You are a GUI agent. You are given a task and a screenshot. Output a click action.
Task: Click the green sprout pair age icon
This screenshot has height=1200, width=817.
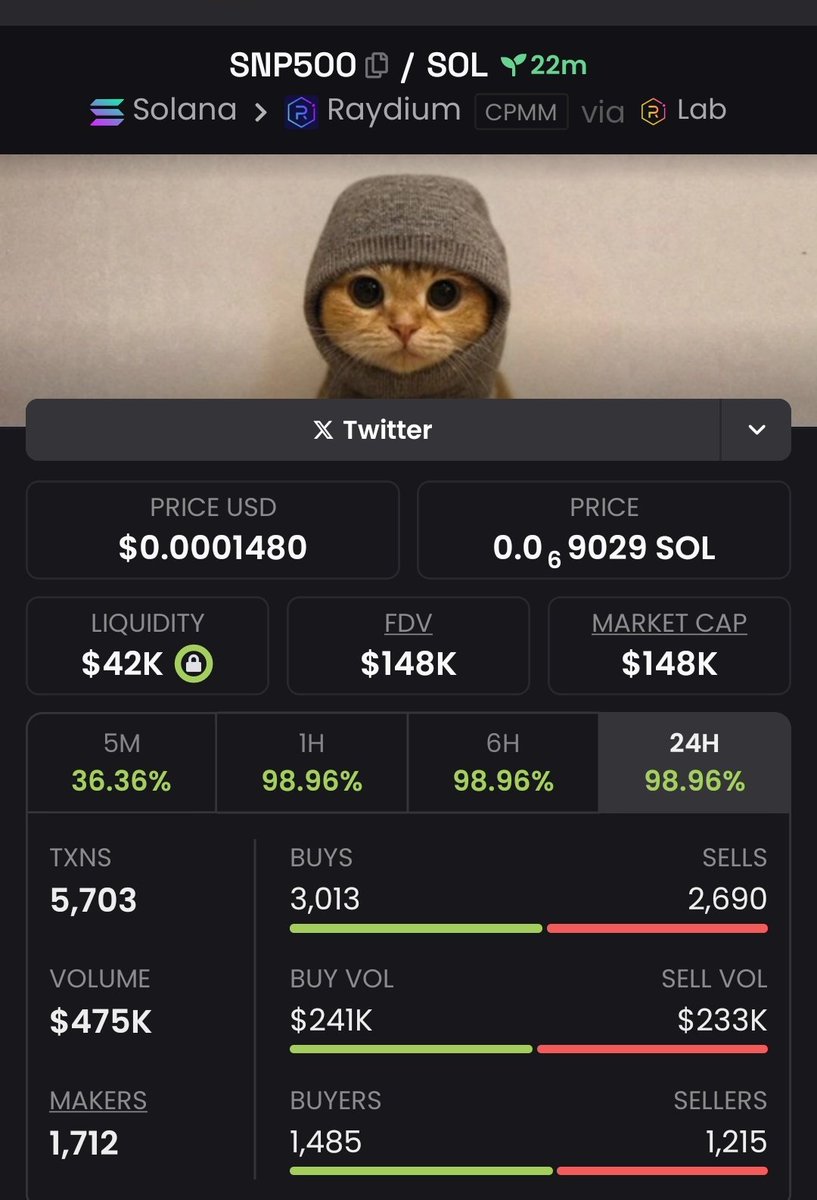513,66
